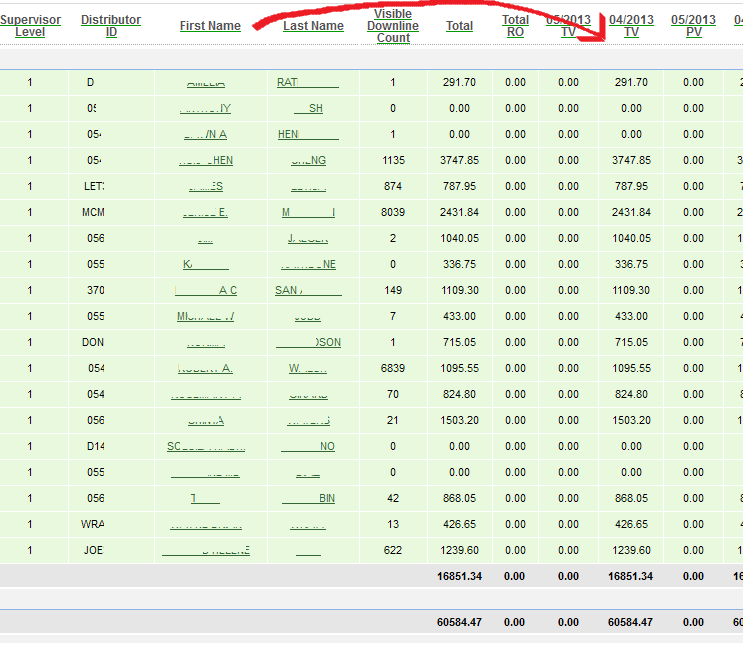
Task: Sort by Distributor ID column header
Action: (x=111, y=26)
